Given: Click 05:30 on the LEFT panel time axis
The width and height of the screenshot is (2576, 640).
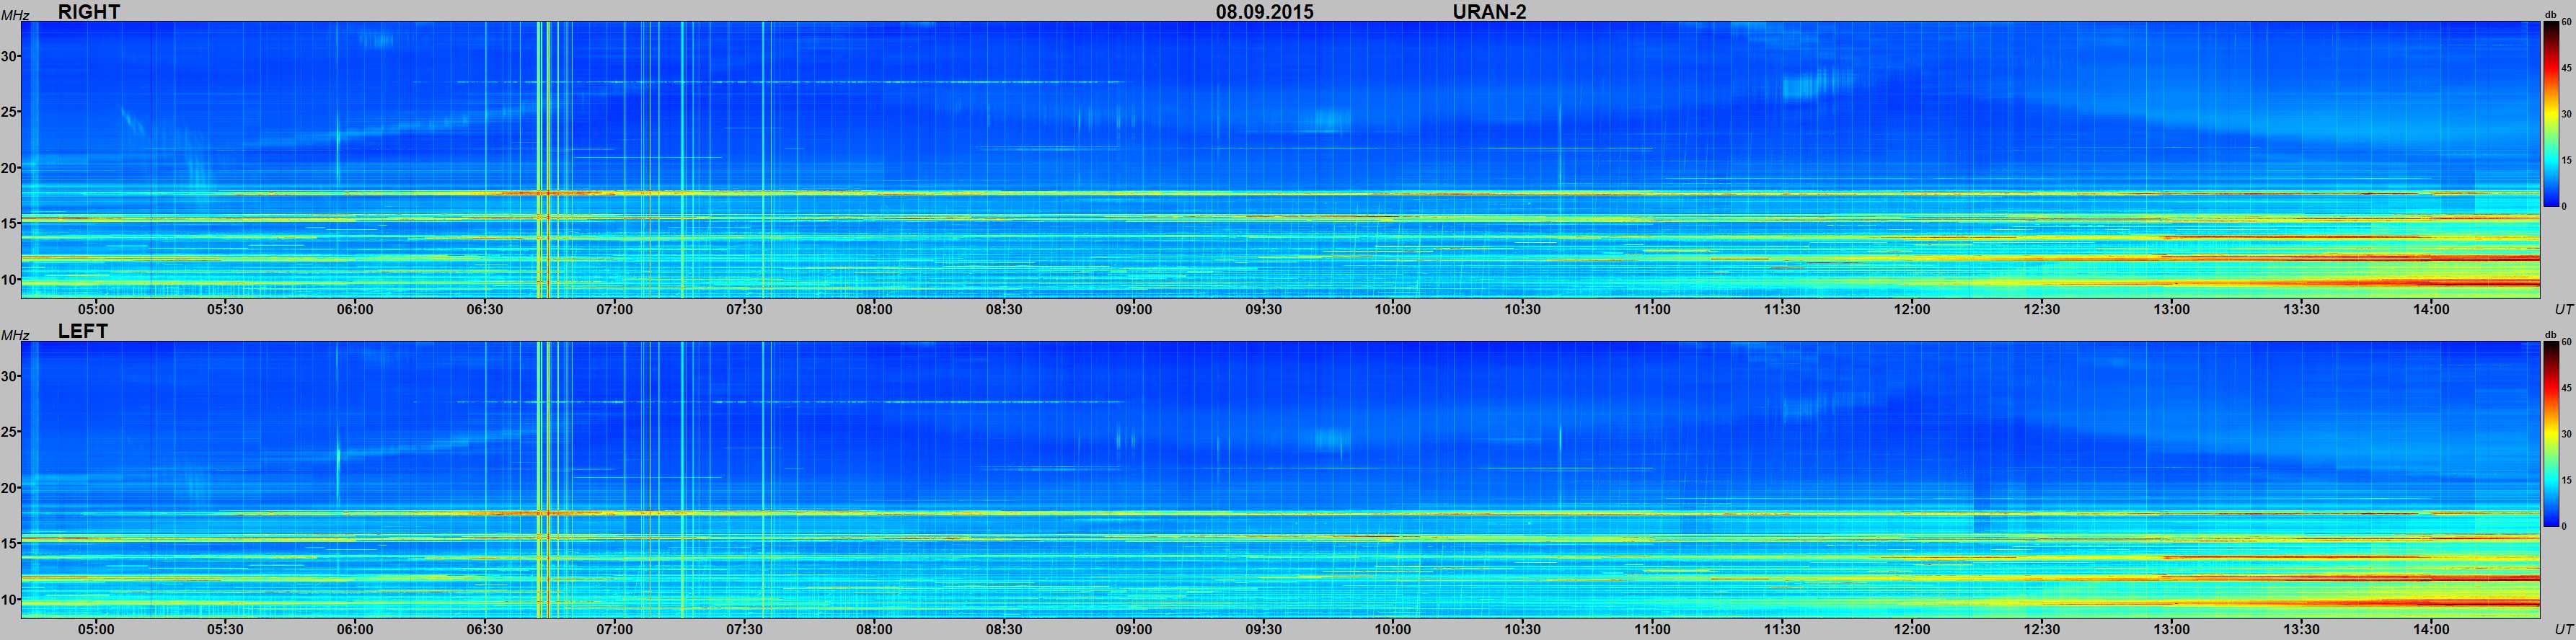Looking at the screenshot, I should [x=225, y=629].
